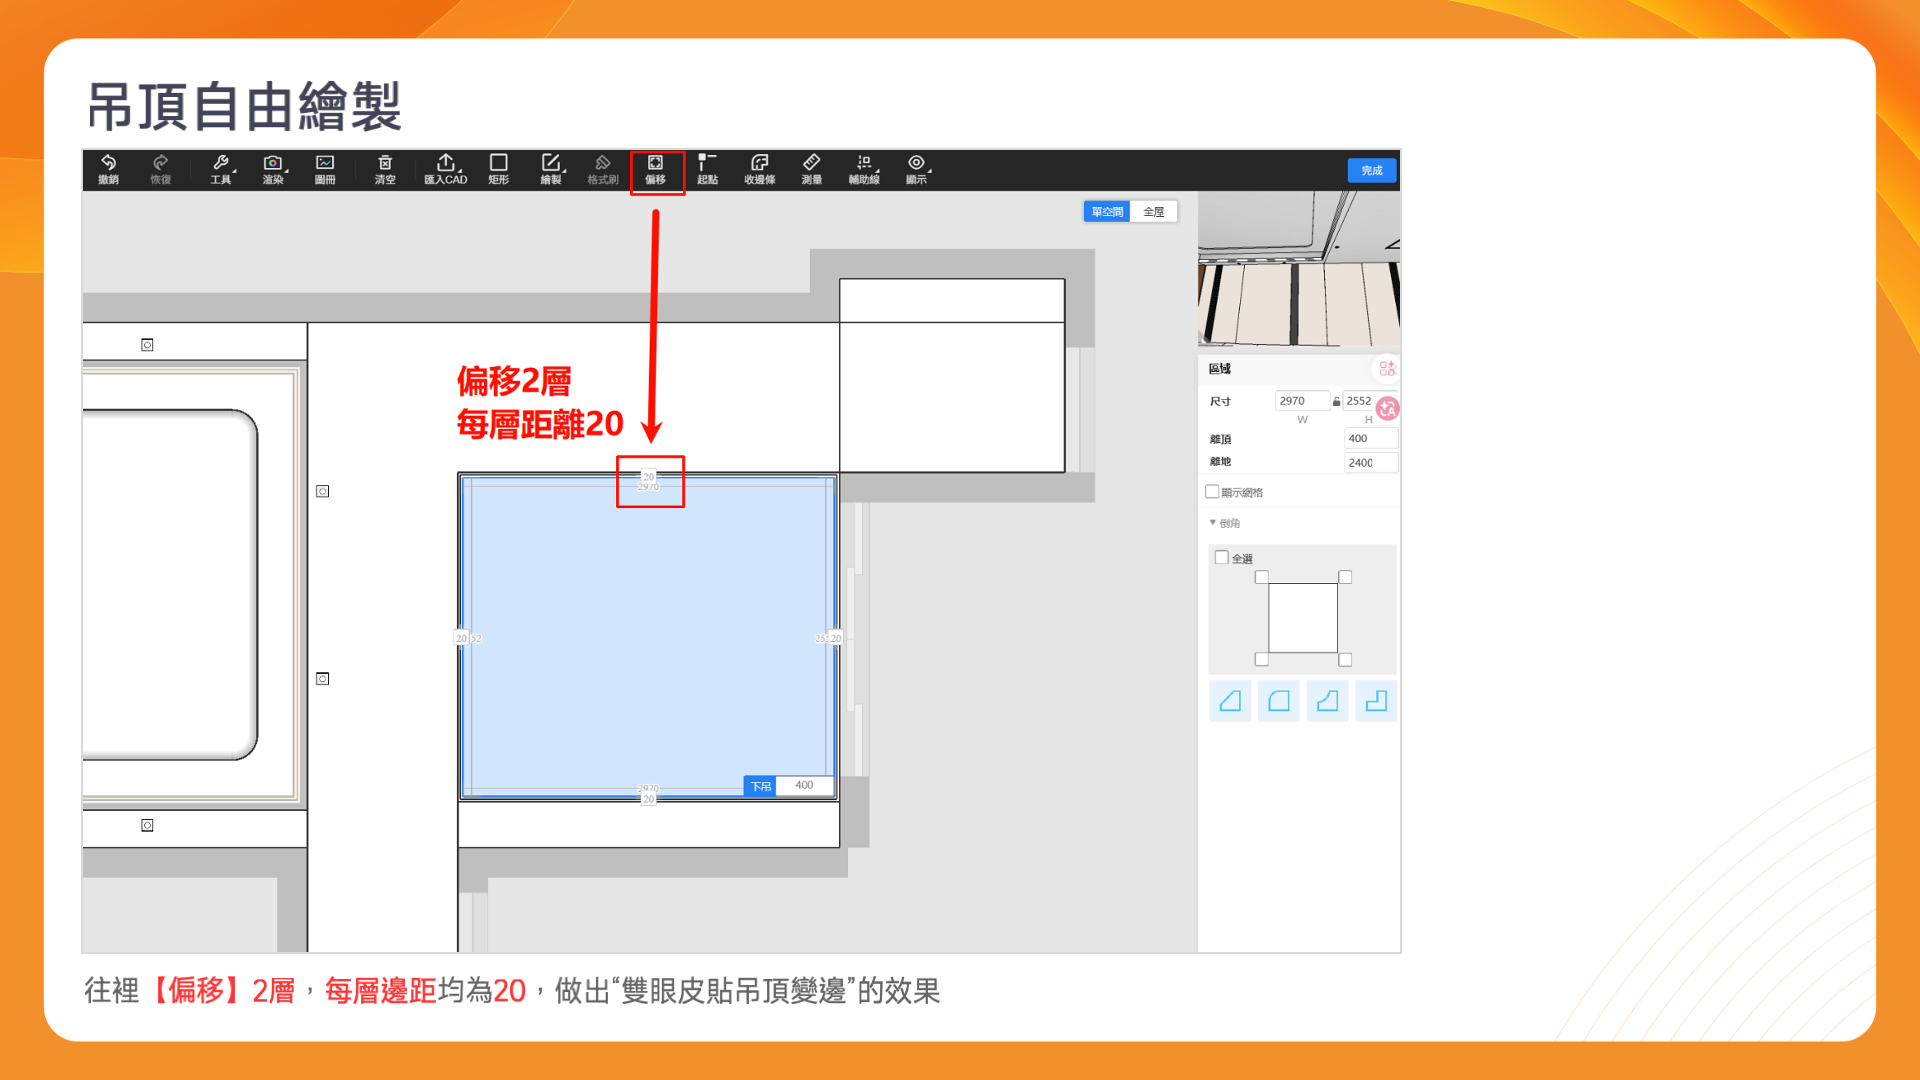Open the 測量 measure tool
1920x1080 pixels.
[x=811, y=169]
